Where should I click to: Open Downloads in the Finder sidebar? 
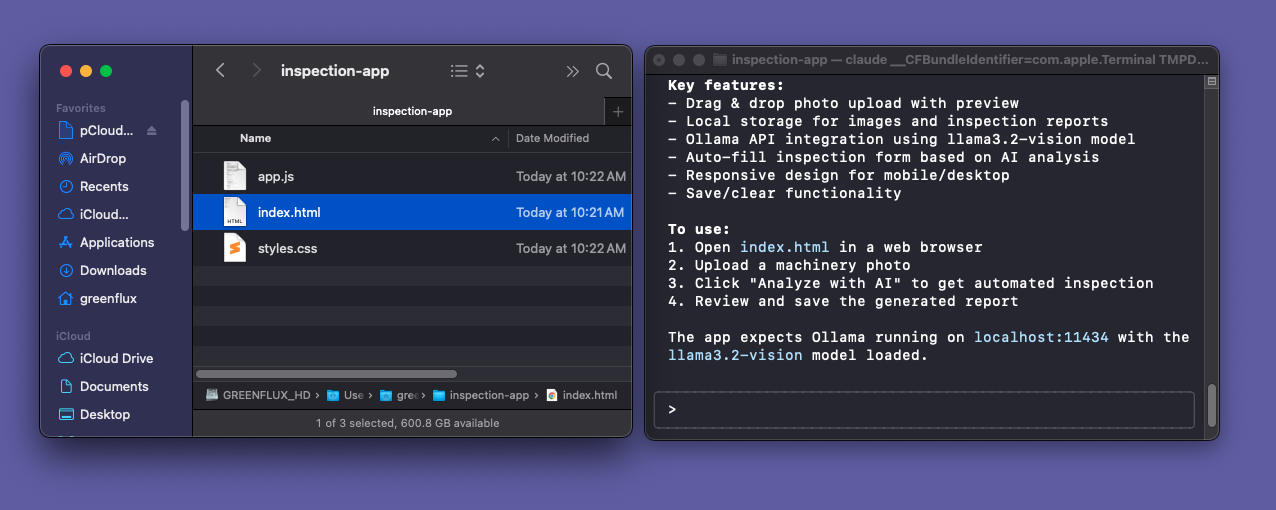pyautogui.click(x=112, y=270)
